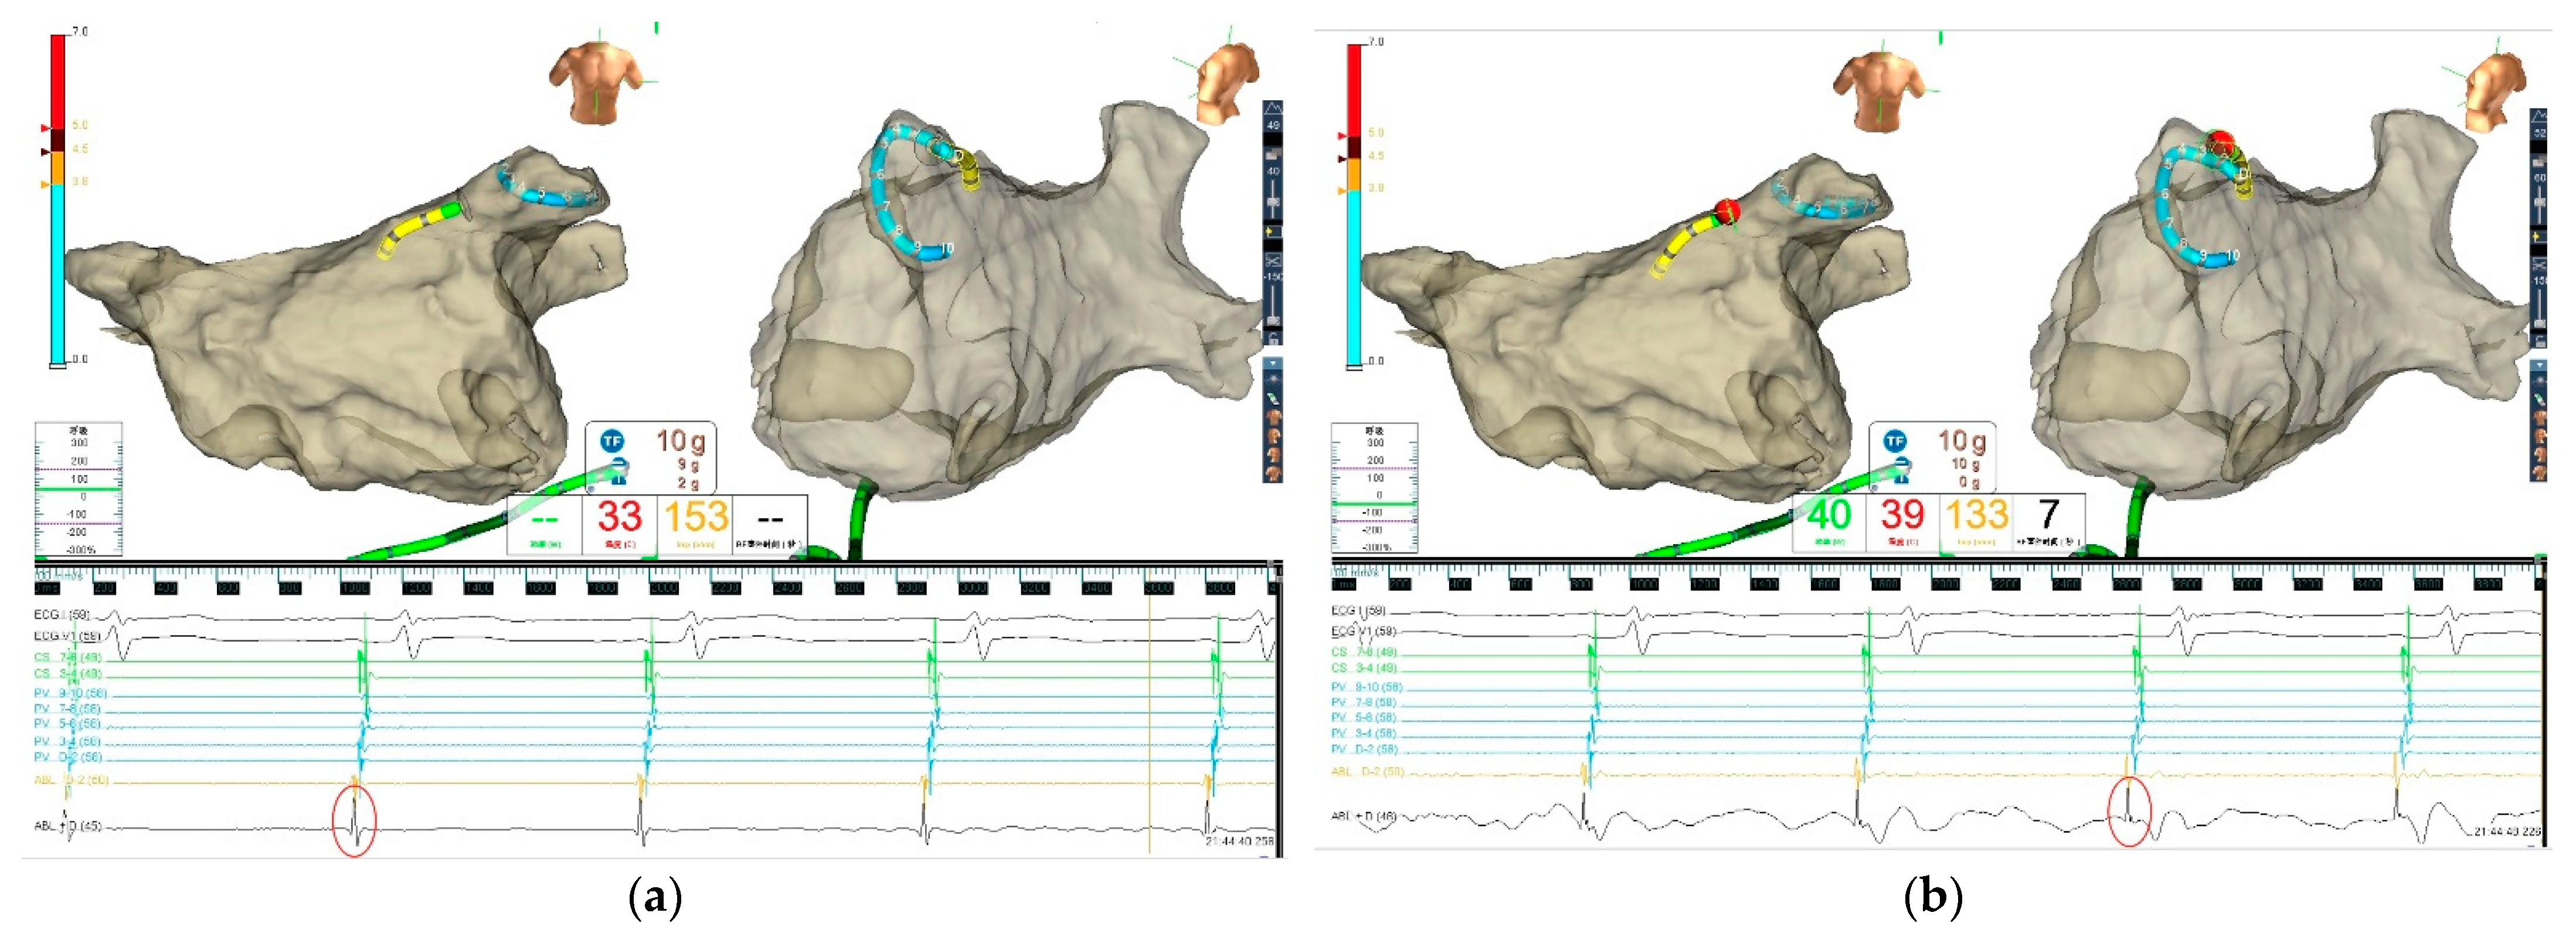Click the red ablation point on panel (b) left map
The height and width of the screenshot is (940, 2576).
click(1727, 212)
